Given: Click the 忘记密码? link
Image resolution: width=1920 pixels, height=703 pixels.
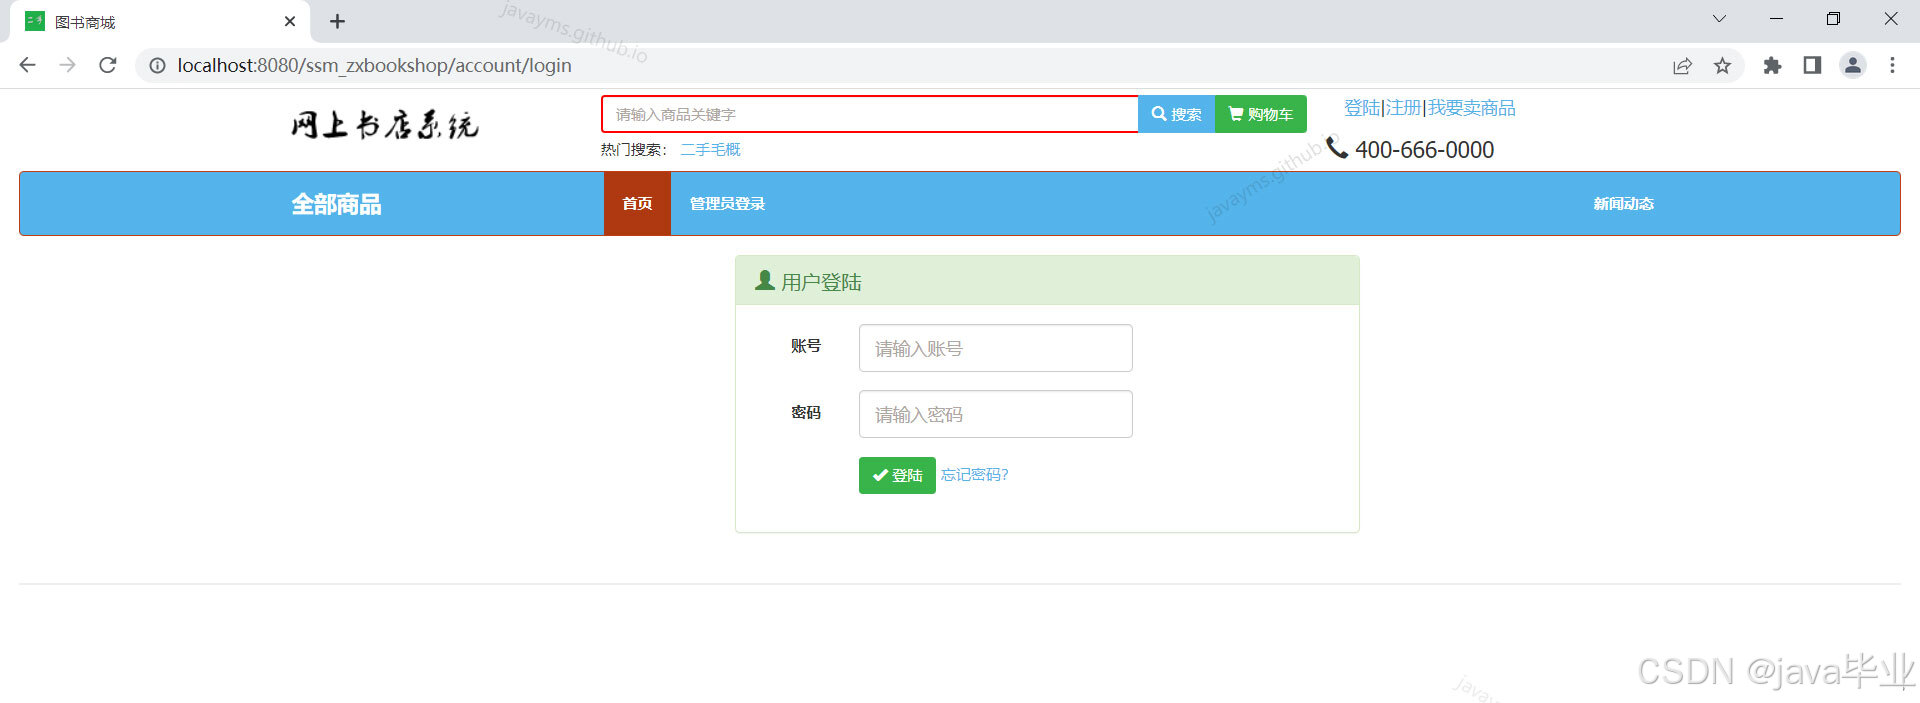Looking at the screenshot, I should coord(974,475).
